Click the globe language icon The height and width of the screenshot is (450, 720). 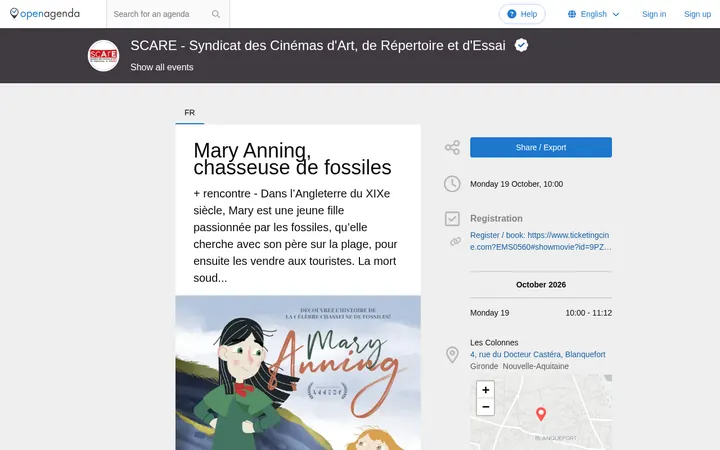pyautogui.click(x=572, y=14)
